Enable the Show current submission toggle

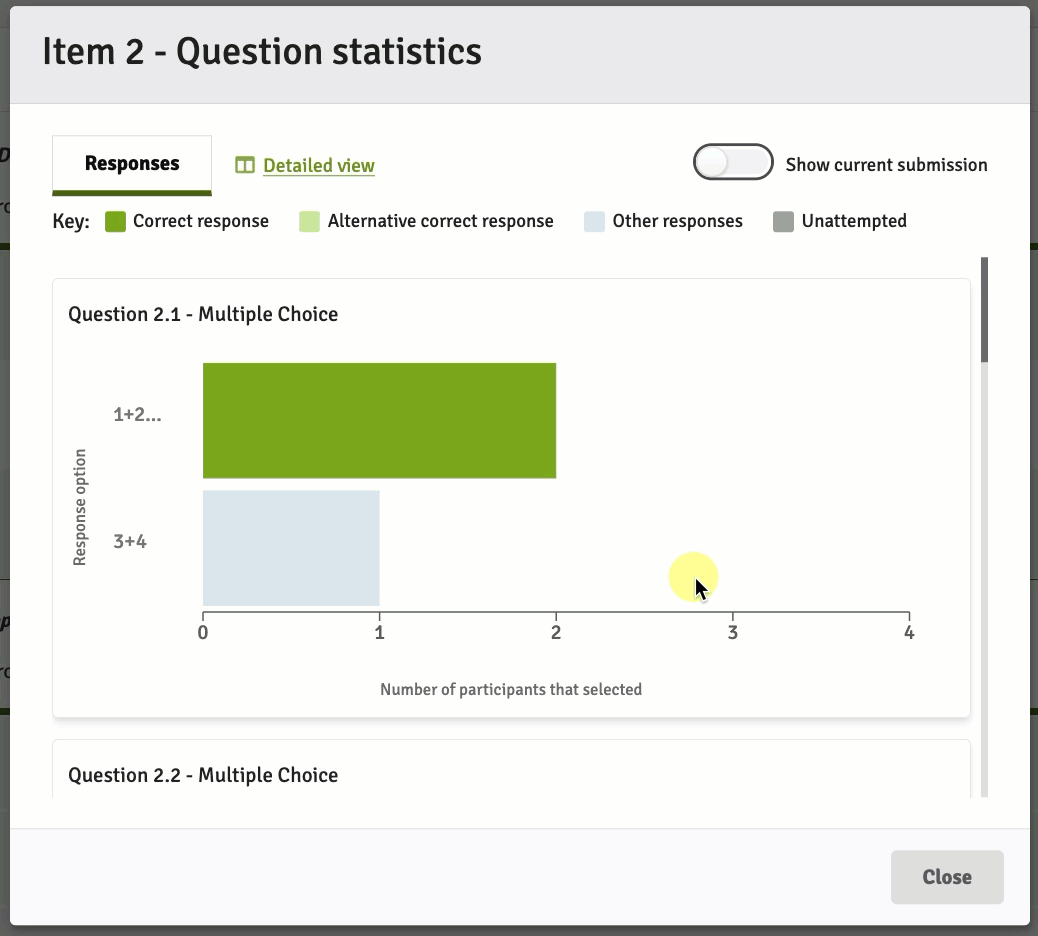coord(733,163)
